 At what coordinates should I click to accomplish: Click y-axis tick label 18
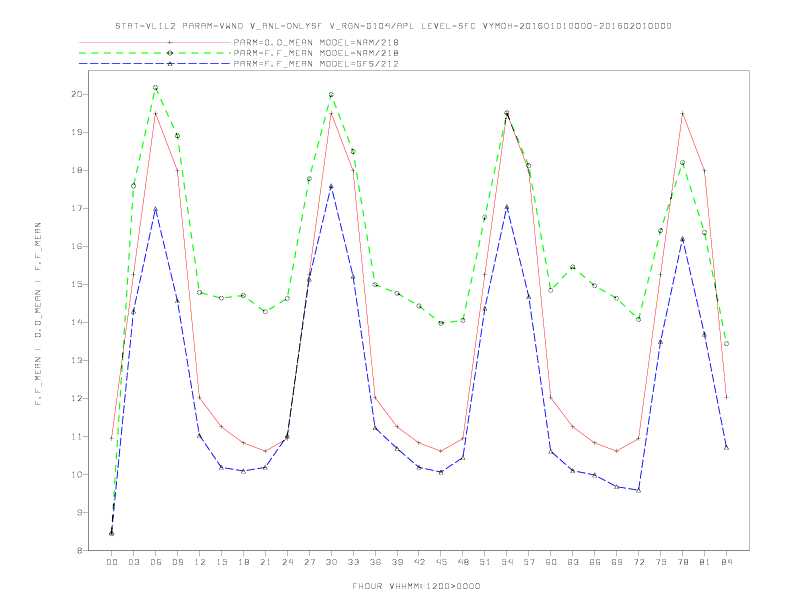[x=77, y=171]
